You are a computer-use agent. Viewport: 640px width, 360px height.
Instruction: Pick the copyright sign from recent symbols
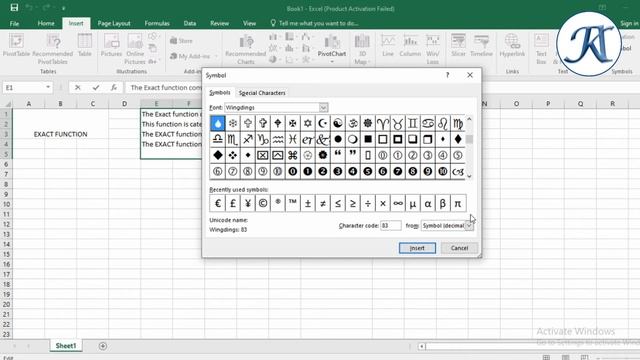point(263,203)
